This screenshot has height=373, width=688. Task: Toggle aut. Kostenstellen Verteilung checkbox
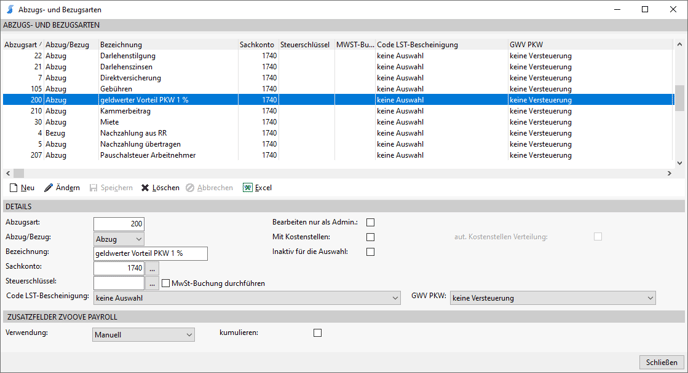[x=598, y=237]
